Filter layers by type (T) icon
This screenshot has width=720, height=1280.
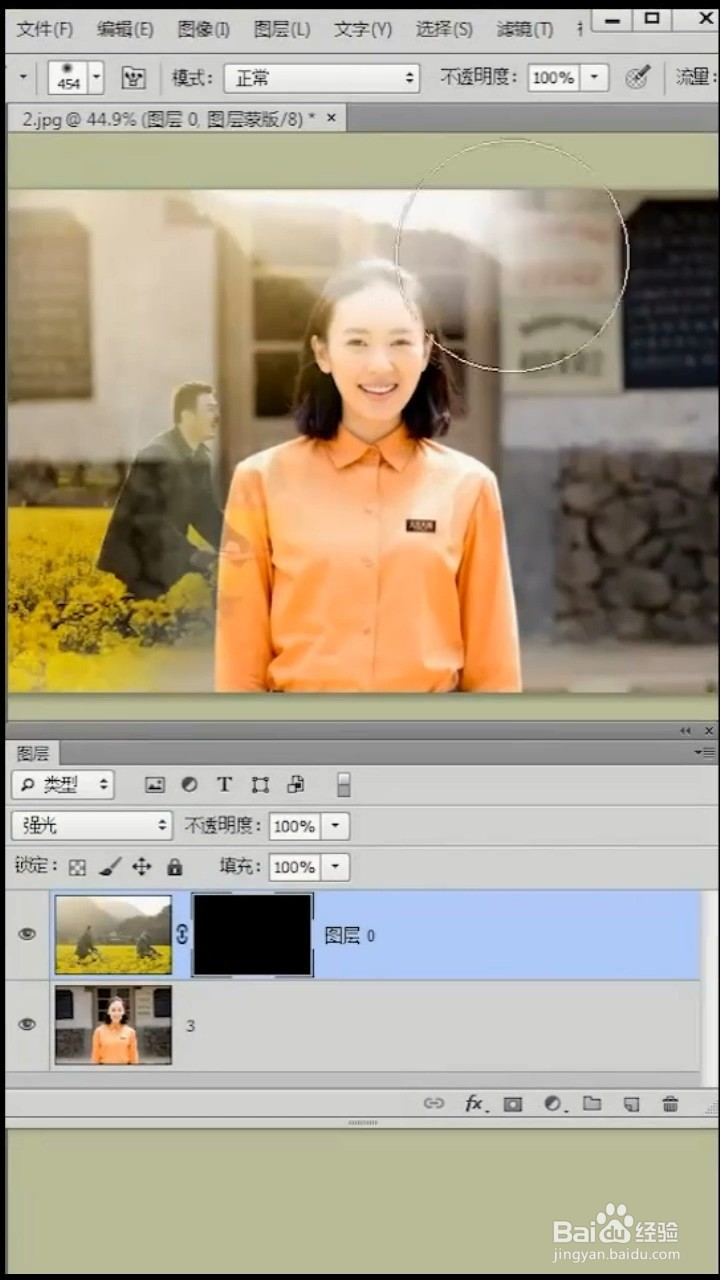(x=224, y=785)
